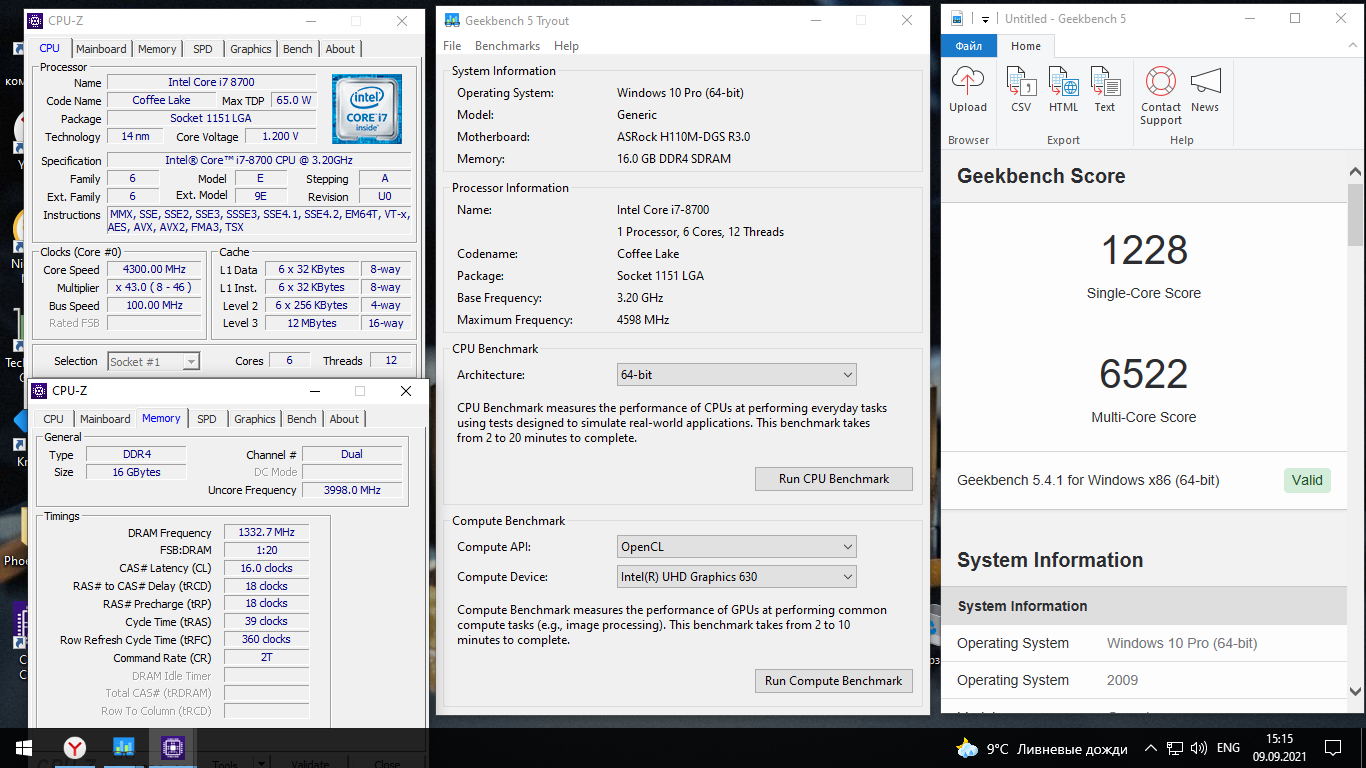This screenshot has height=768, width=1366.
Task: Click the Geekbench 5 document icon in title bar
Action: 957,18
